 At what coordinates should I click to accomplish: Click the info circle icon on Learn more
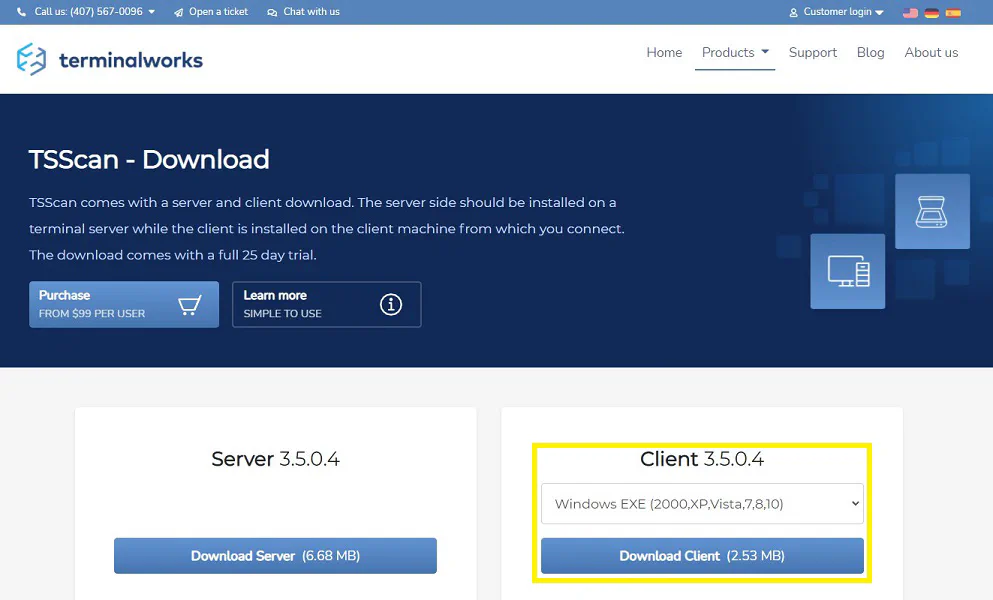click(391, 305)
